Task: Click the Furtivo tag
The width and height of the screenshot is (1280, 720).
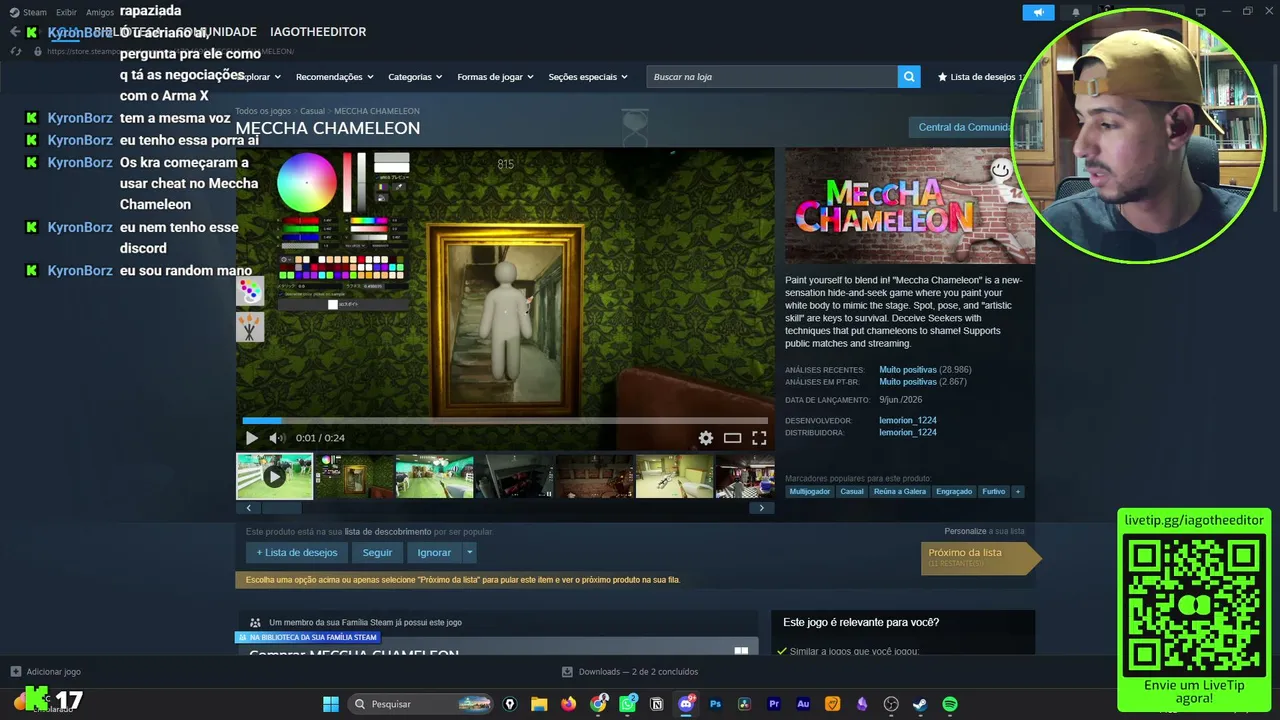Action: click(x=994, y=492)
